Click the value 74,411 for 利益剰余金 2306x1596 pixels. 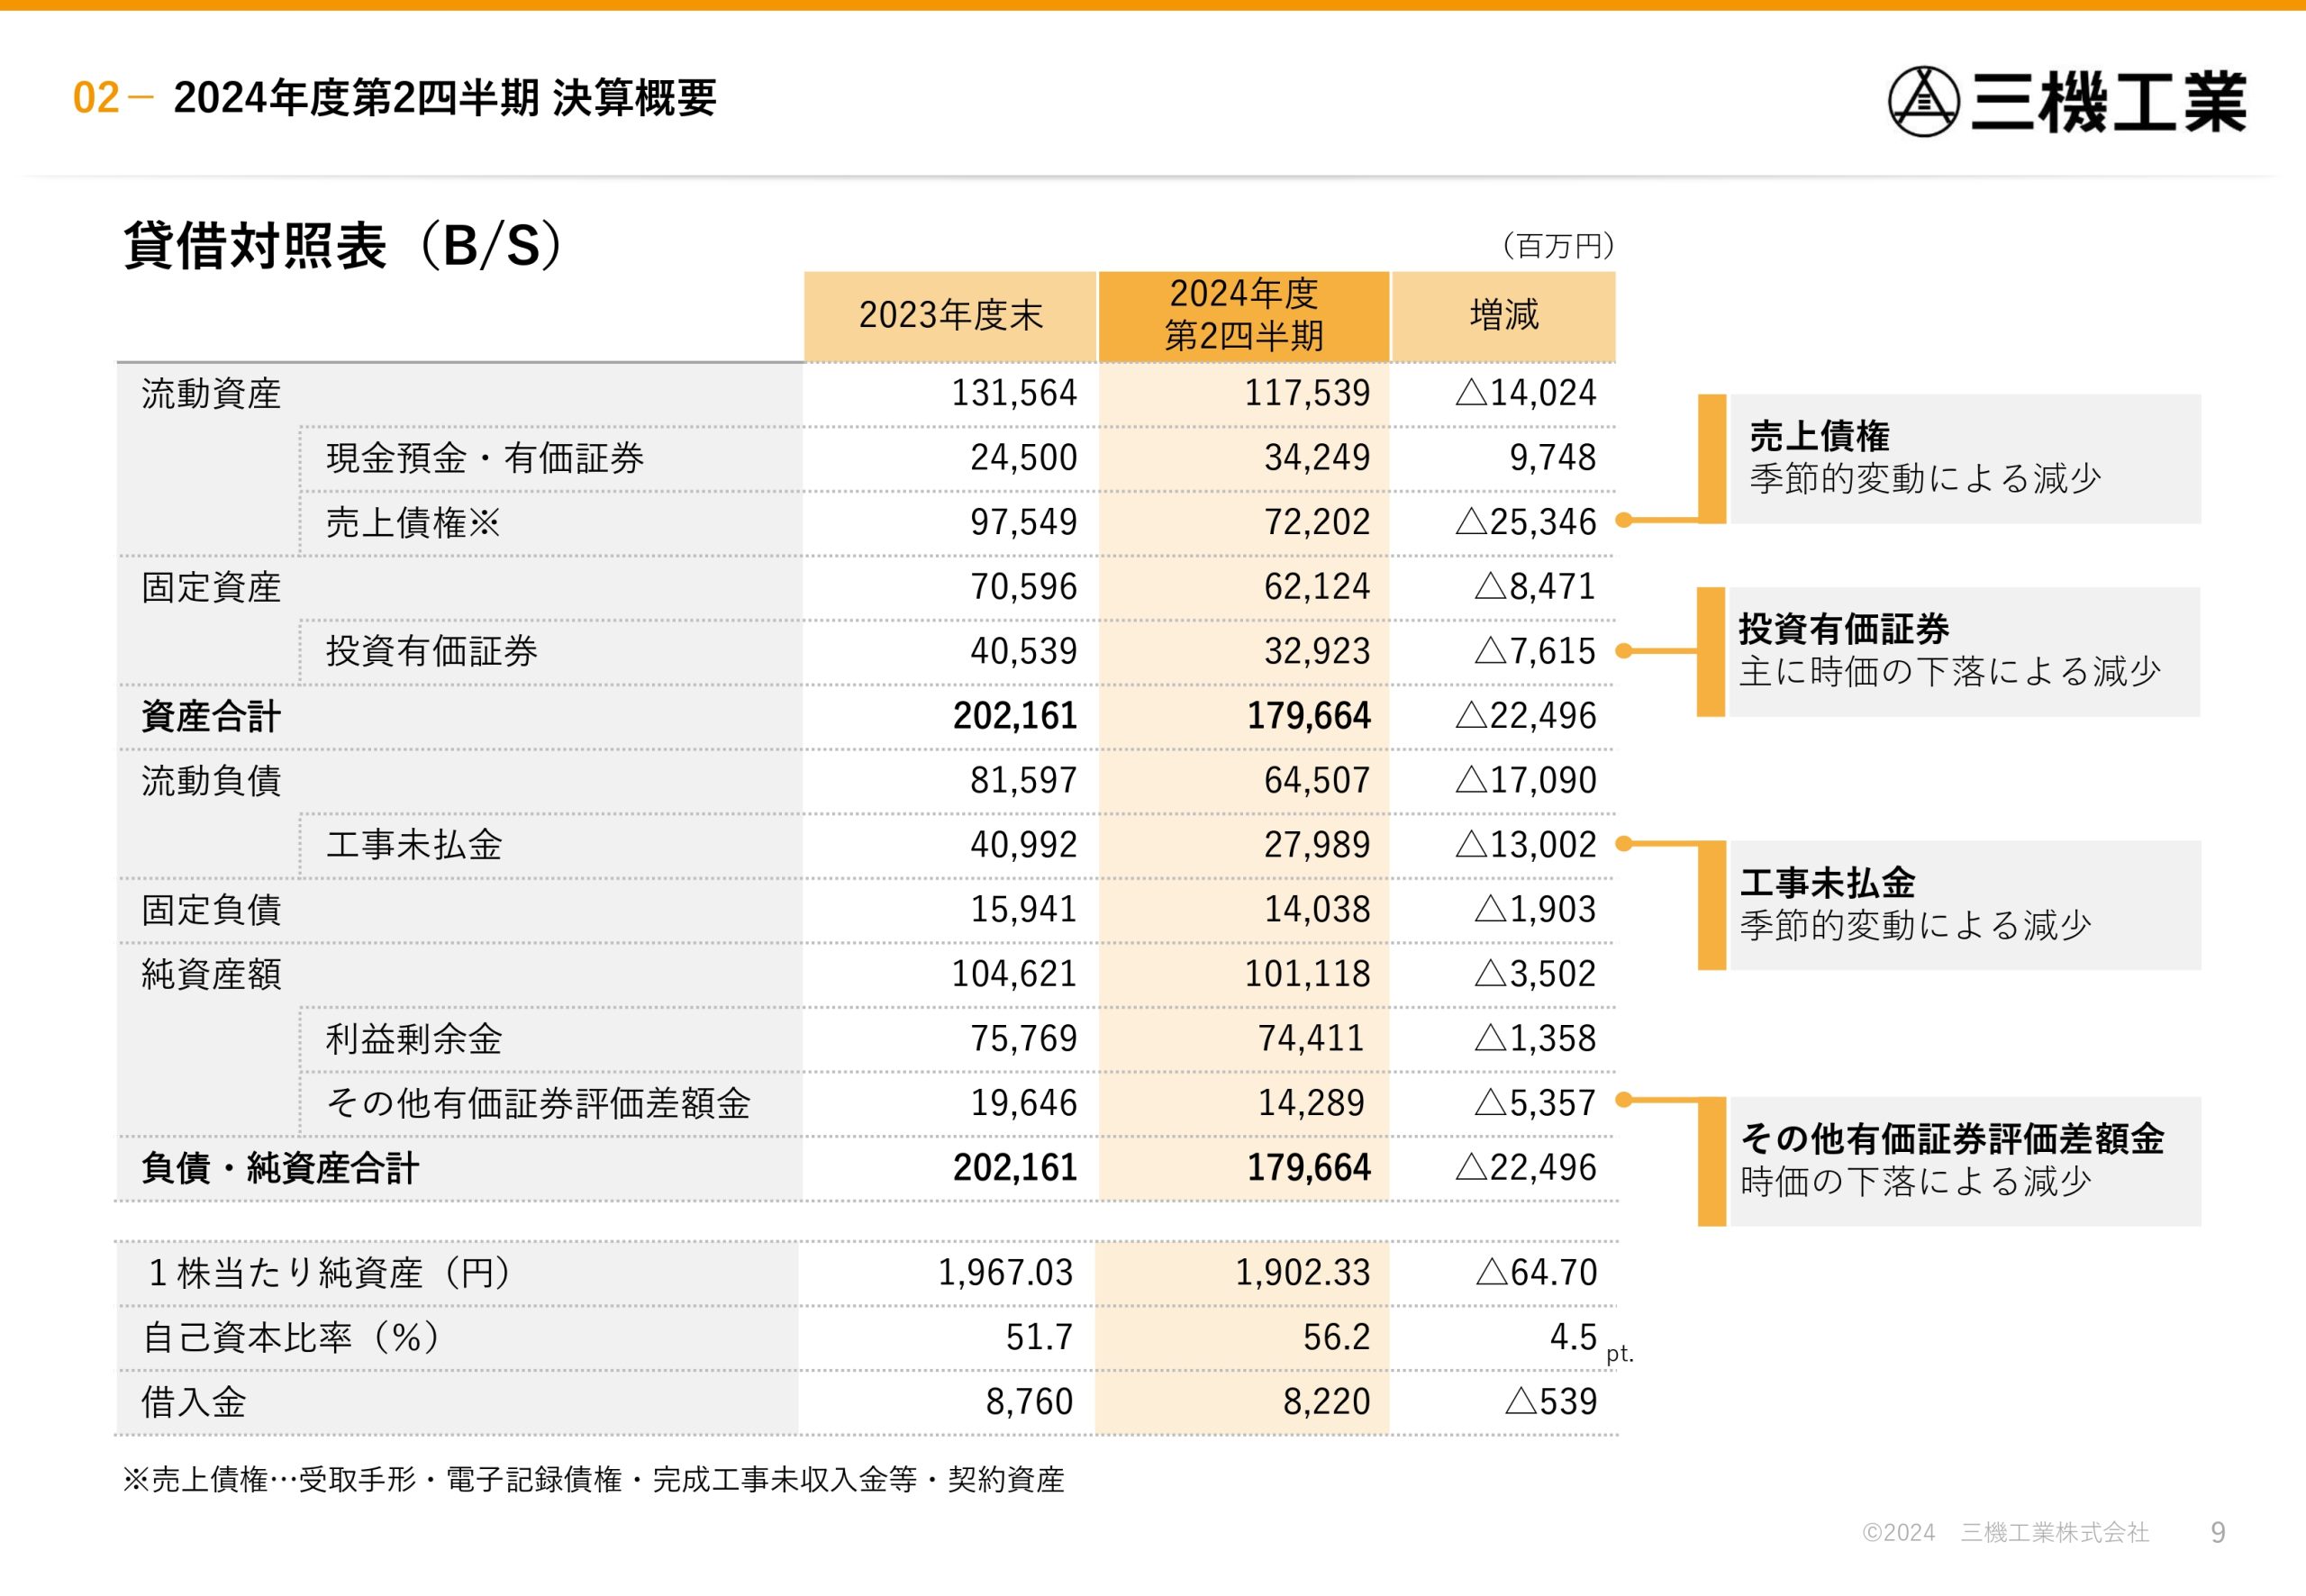point(1311,1038)
